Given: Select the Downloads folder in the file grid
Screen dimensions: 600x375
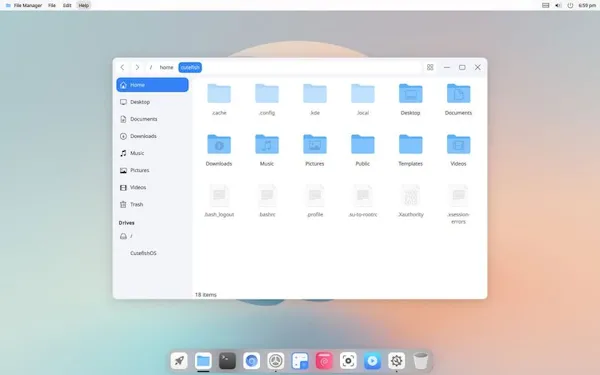Looking at the screenshot, I should click(x=219, y=144).
